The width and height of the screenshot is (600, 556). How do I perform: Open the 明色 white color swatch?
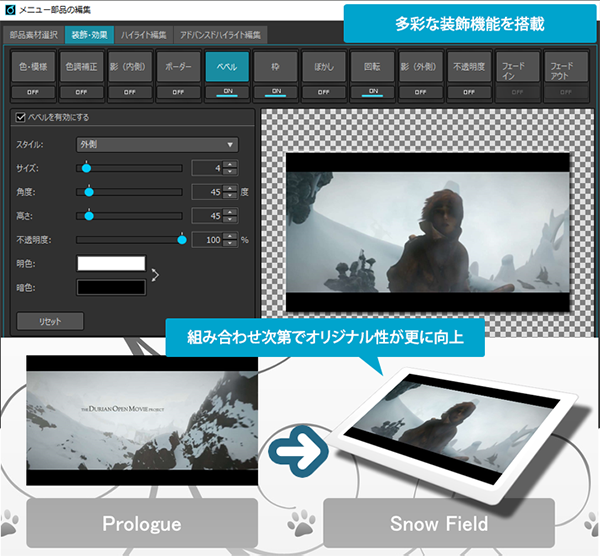click(111, 263)
